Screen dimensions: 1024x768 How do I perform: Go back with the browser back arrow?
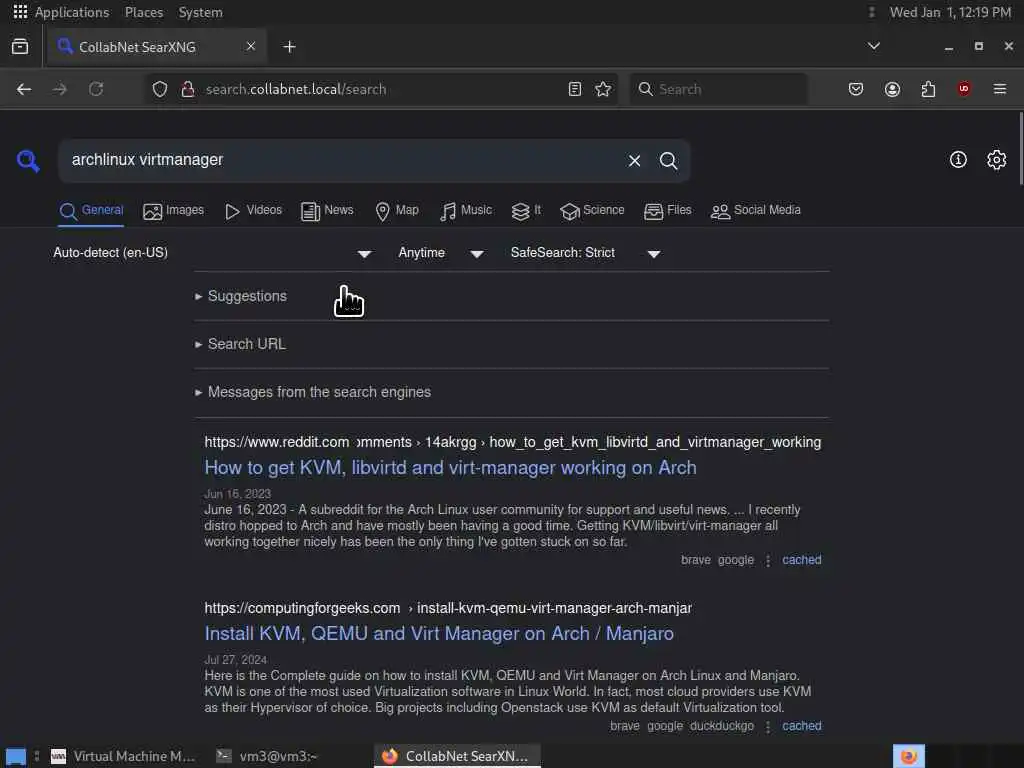tap(24, 89)
